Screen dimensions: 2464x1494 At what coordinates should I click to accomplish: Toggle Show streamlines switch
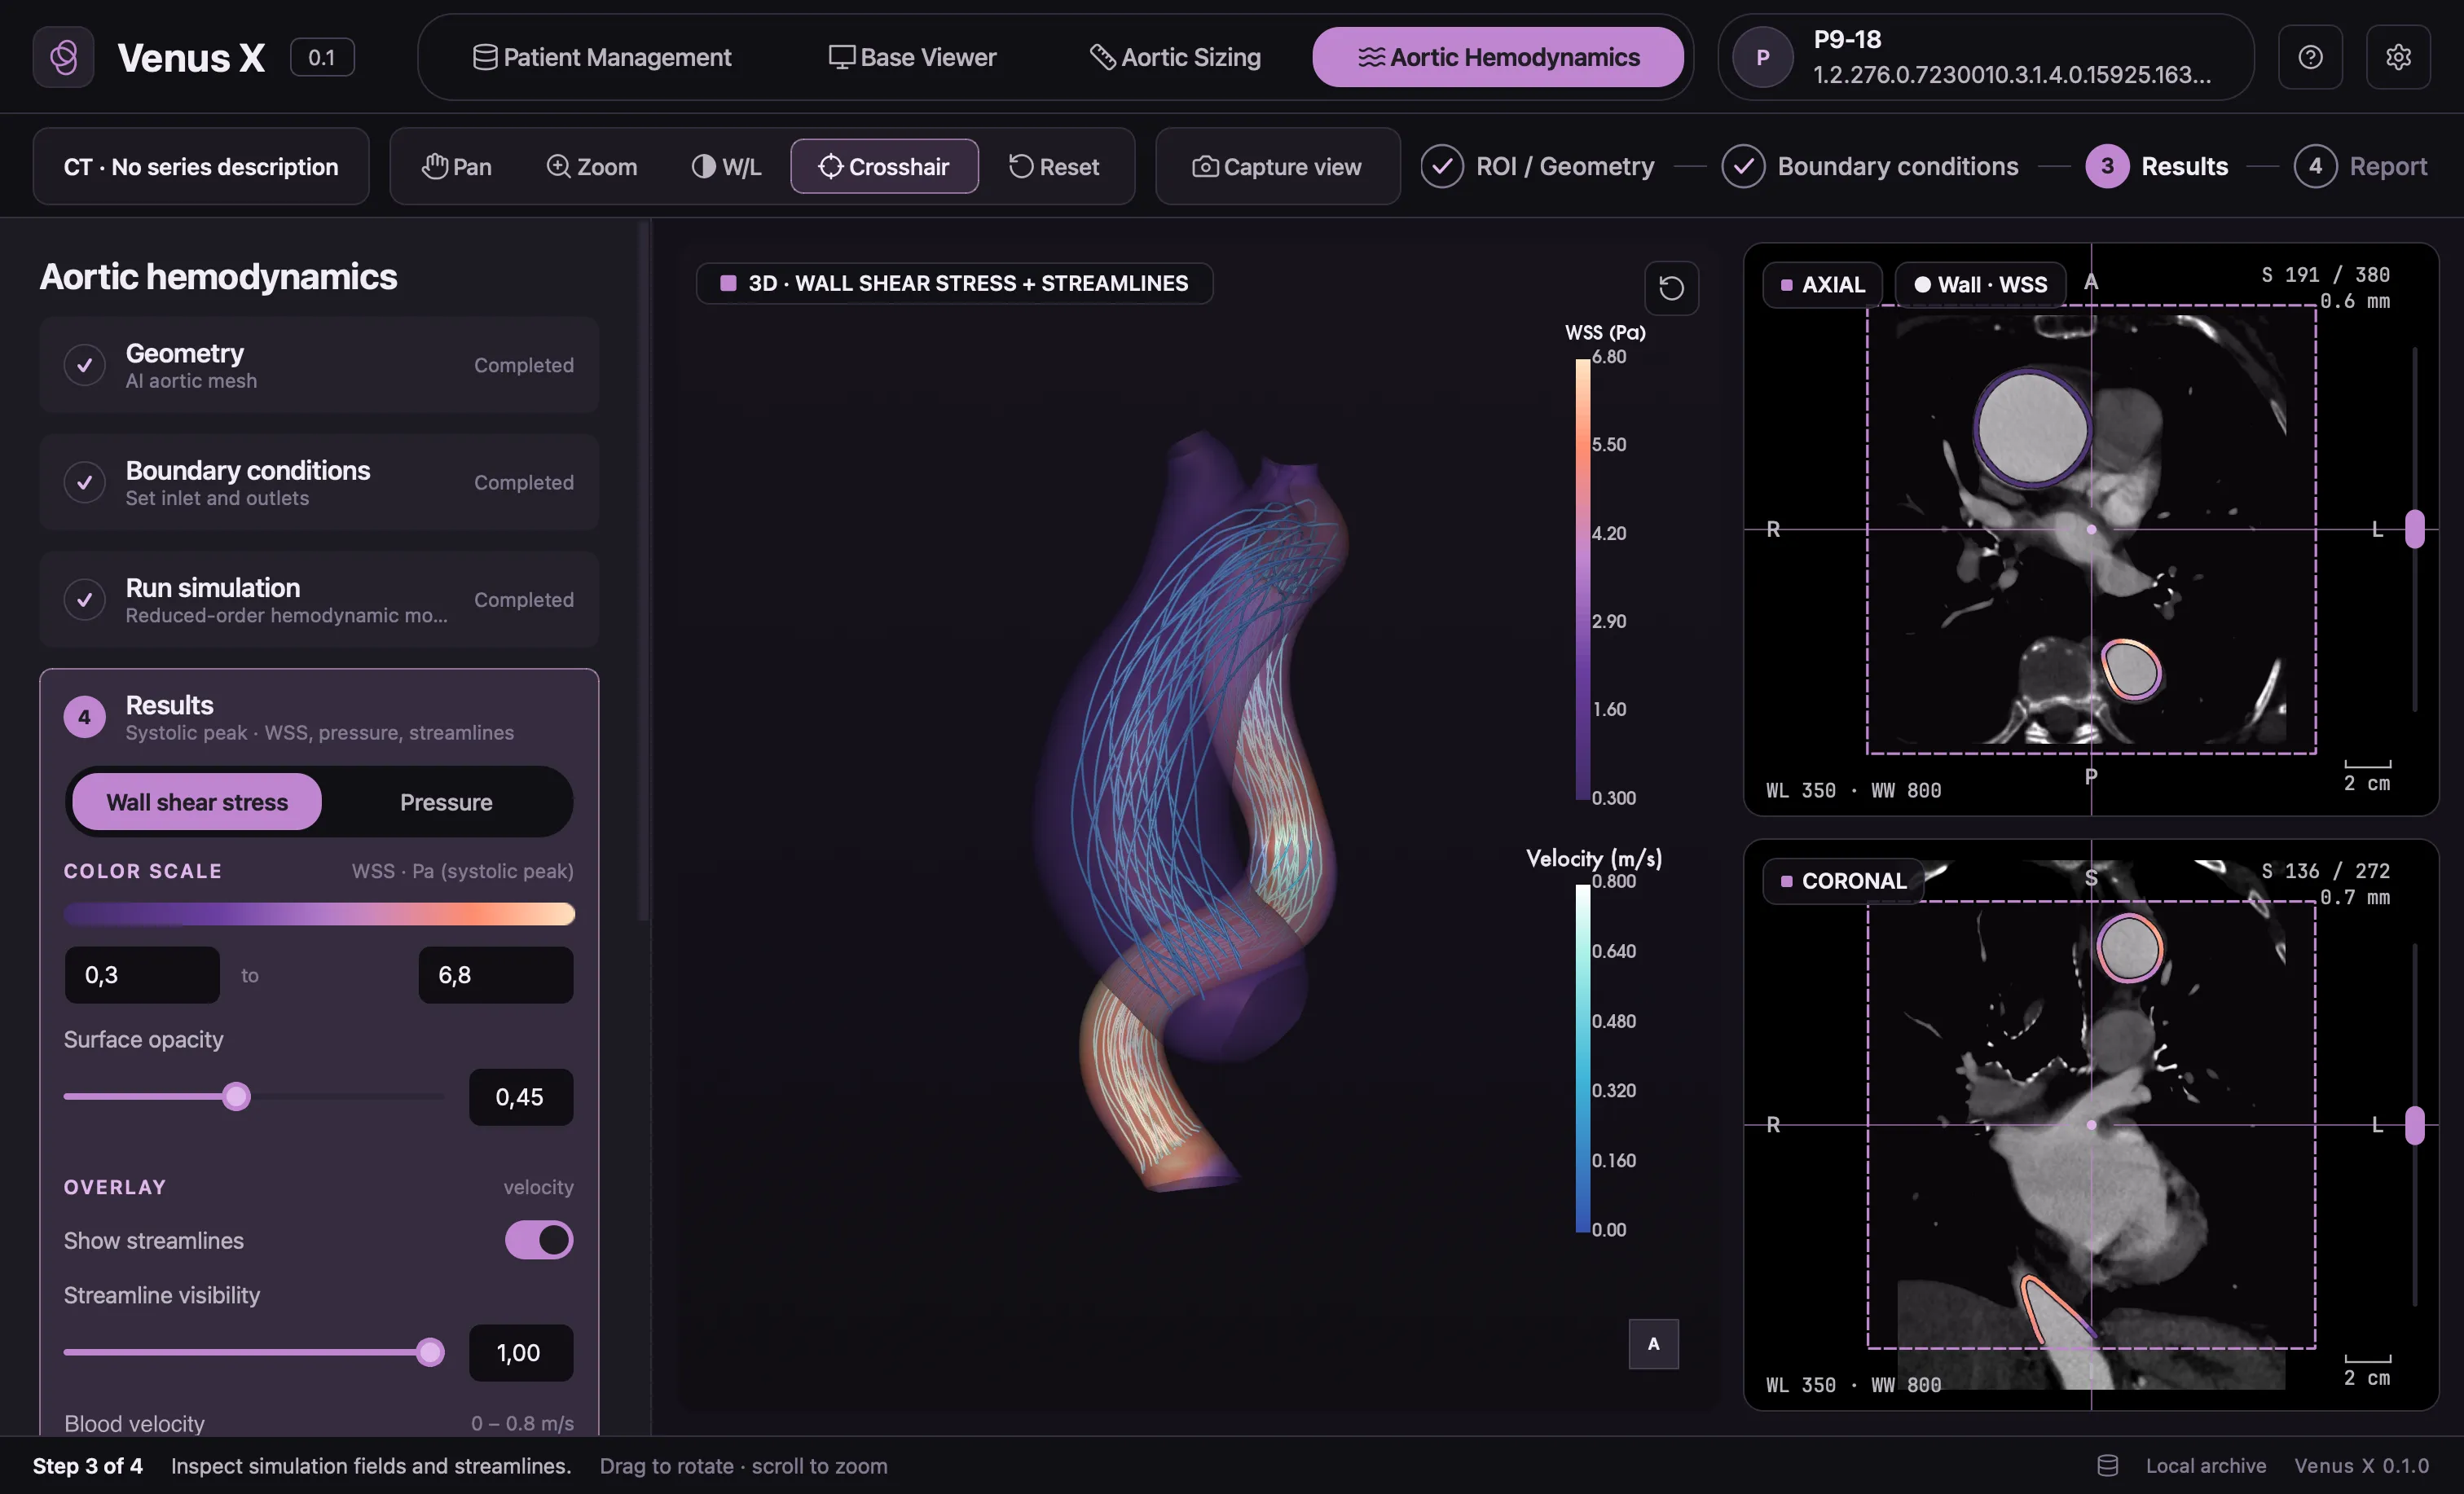[x=539, y=1240]
